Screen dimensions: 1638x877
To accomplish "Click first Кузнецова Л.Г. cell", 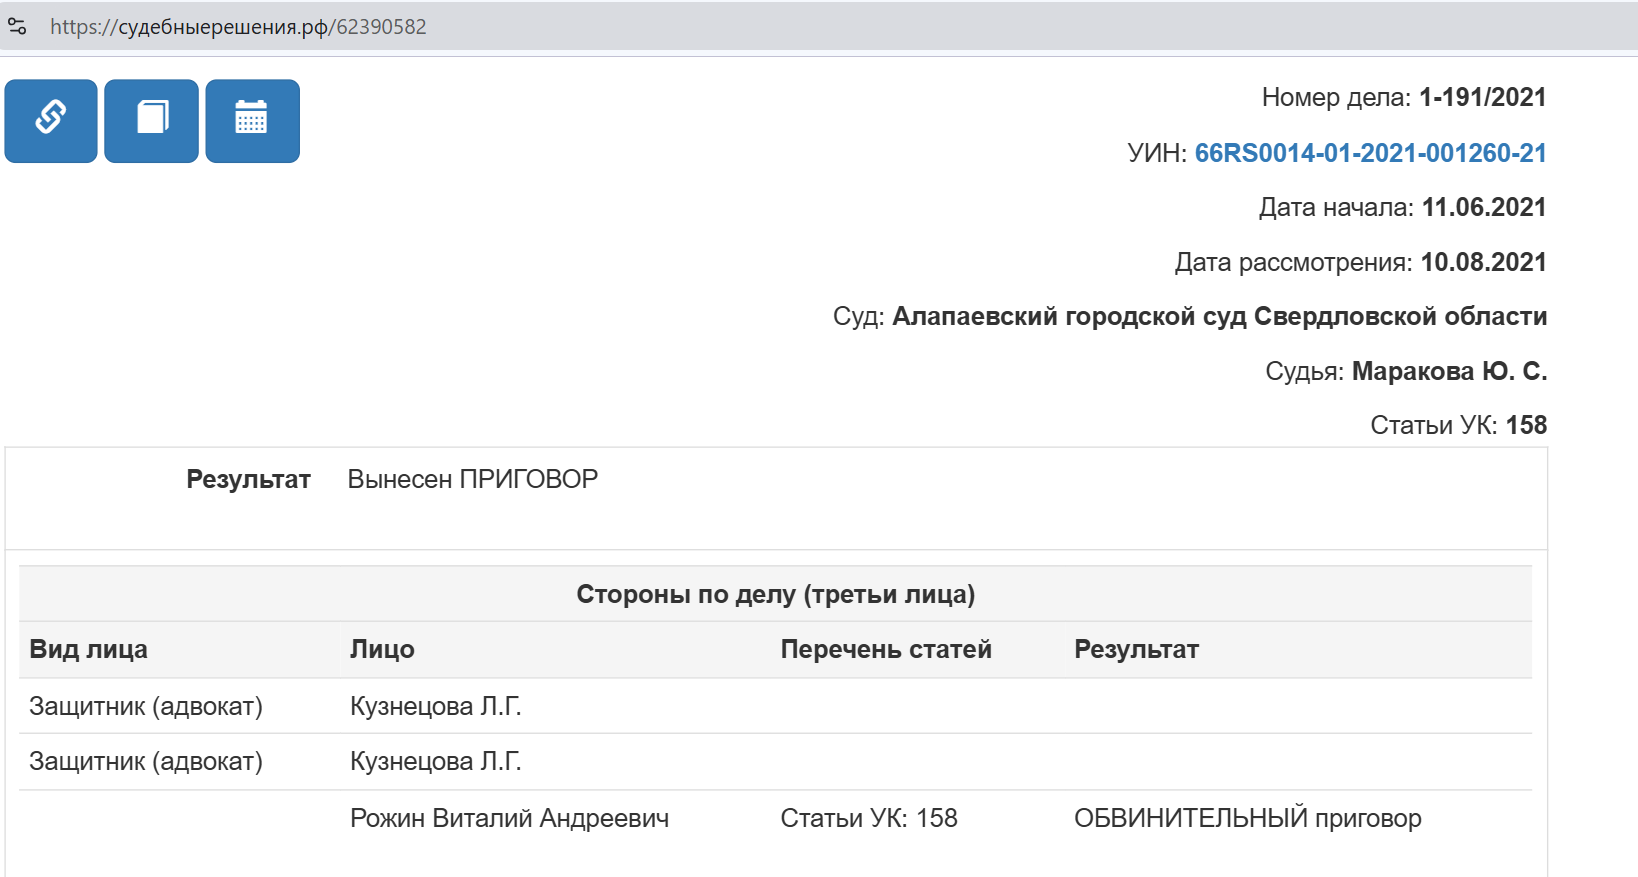I will [x=436, y=707].
